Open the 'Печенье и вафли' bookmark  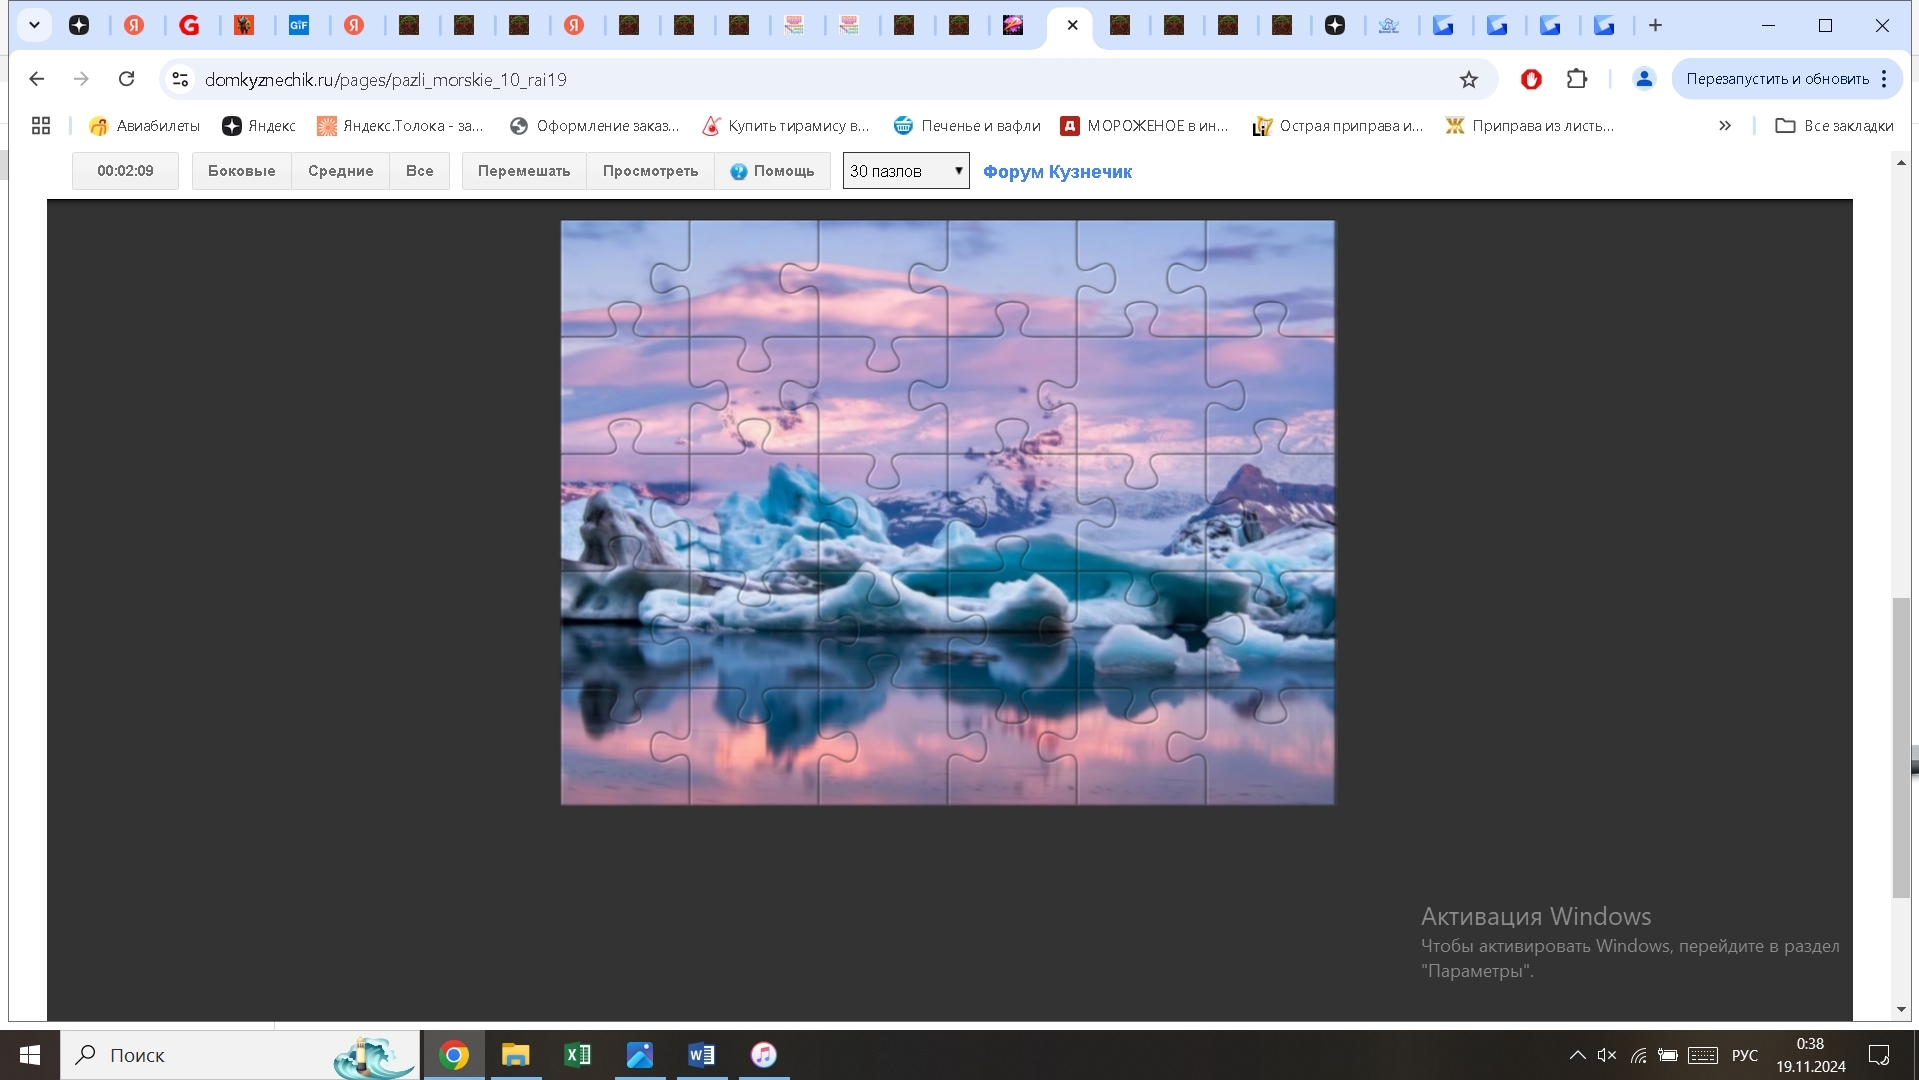pyautogui.click(x=967, y=125)
